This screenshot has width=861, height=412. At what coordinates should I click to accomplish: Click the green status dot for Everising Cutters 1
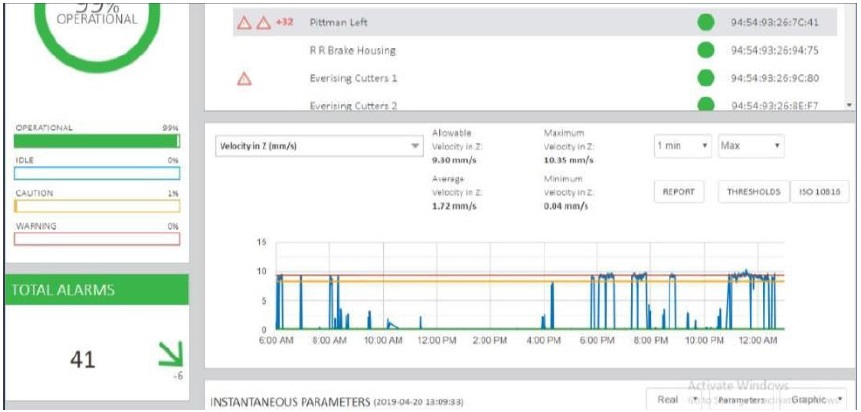[x=706, y=78]
